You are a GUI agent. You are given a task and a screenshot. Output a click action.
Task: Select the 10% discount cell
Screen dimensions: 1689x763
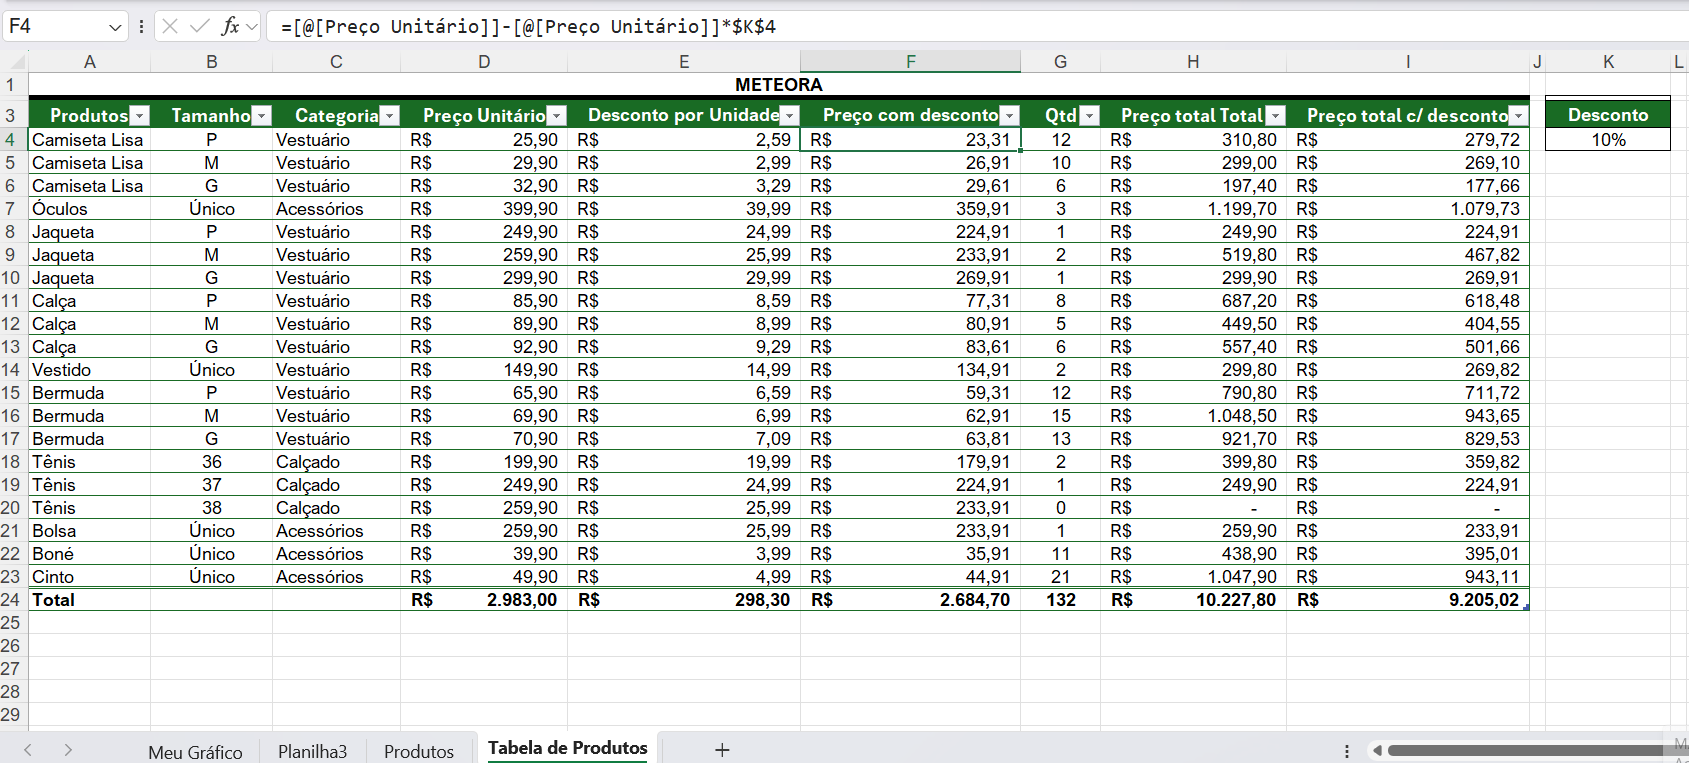pos(1608,140)
